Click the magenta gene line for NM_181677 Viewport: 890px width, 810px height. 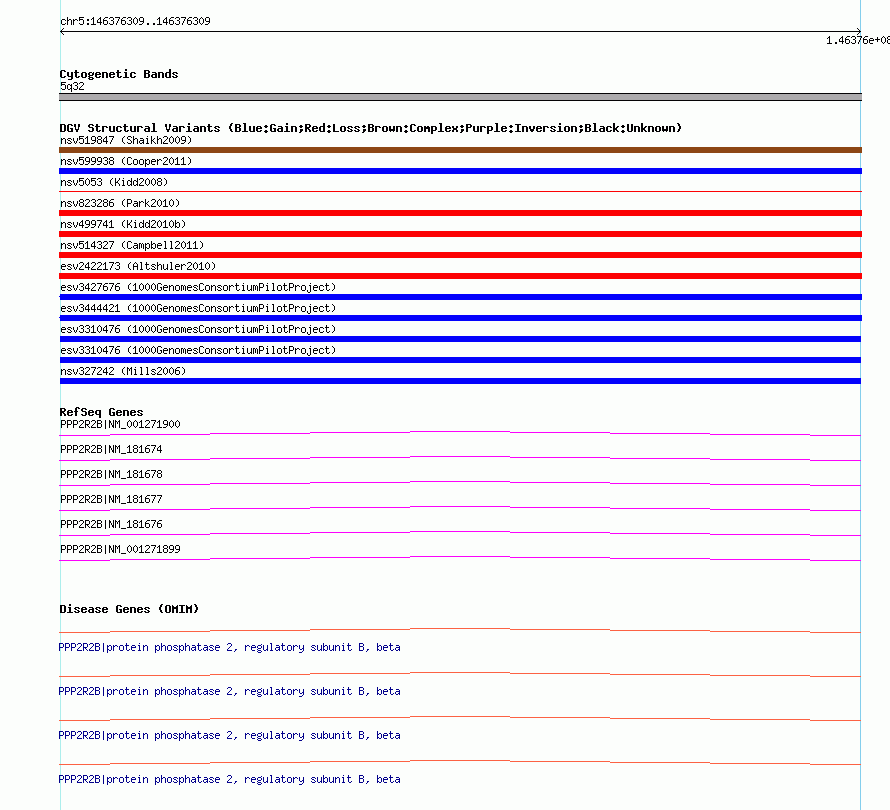click(x=460, y=509)
